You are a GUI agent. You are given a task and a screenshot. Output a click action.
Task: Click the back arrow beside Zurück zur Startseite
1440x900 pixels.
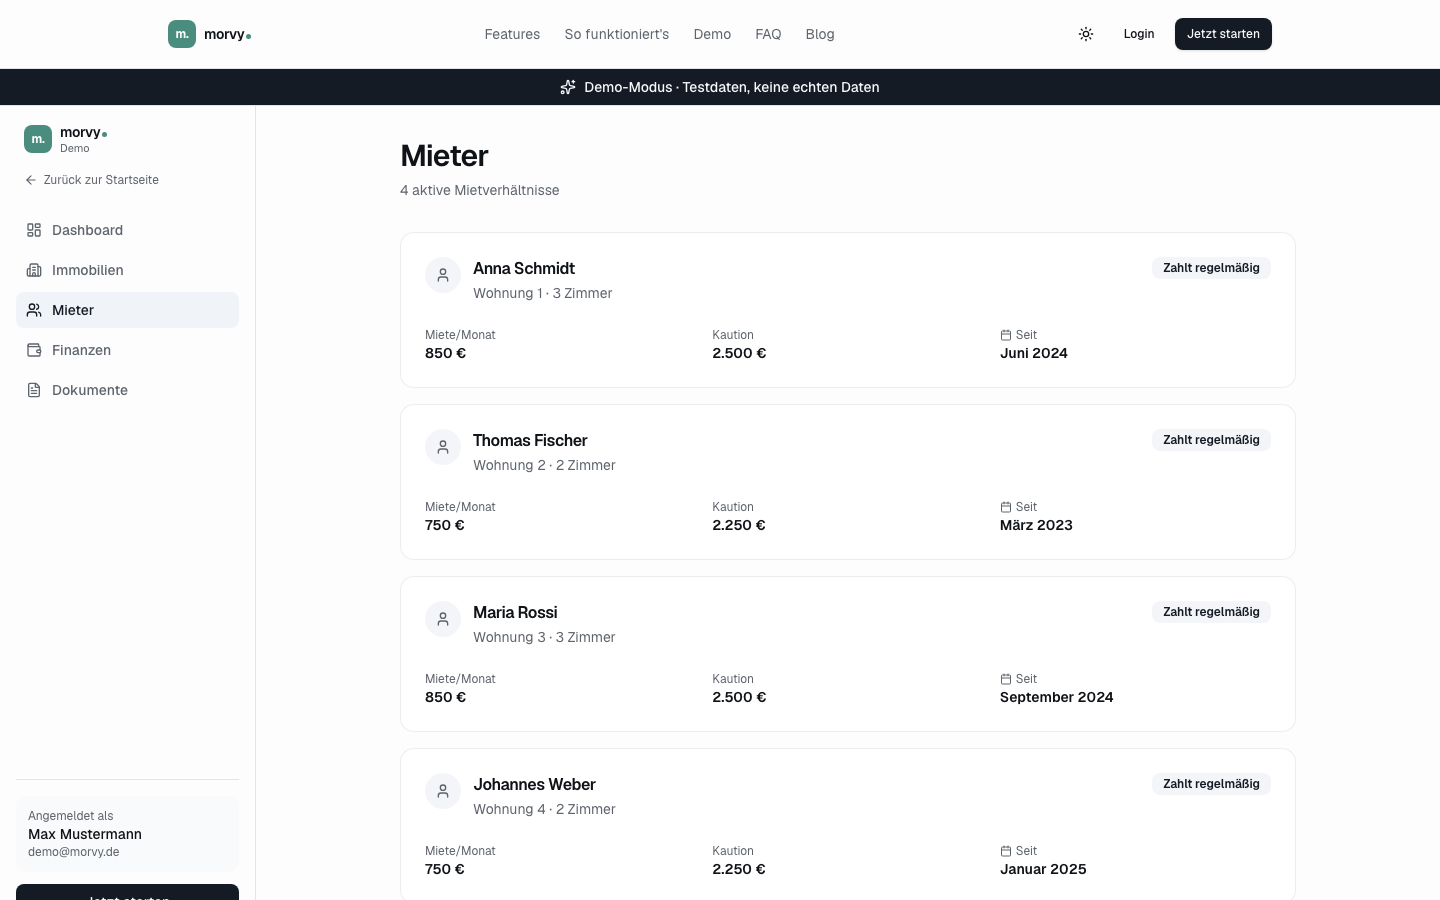point(31,180)
